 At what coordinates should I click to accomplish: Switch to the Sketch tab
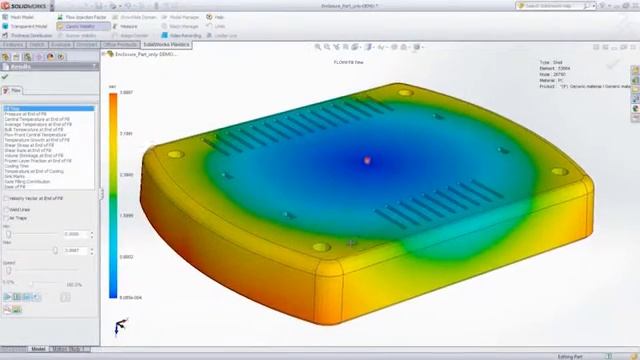[37, 44]
